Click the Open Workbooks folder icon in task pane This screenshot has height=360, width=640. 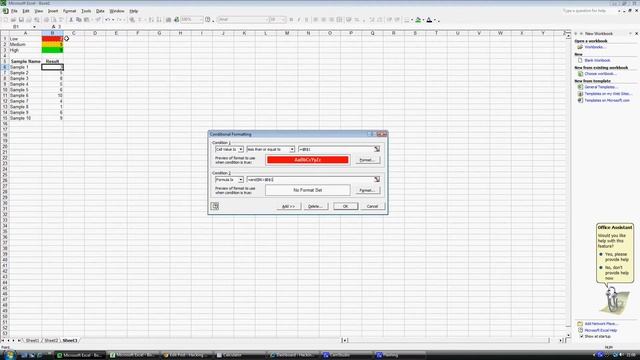coord(580,47)
